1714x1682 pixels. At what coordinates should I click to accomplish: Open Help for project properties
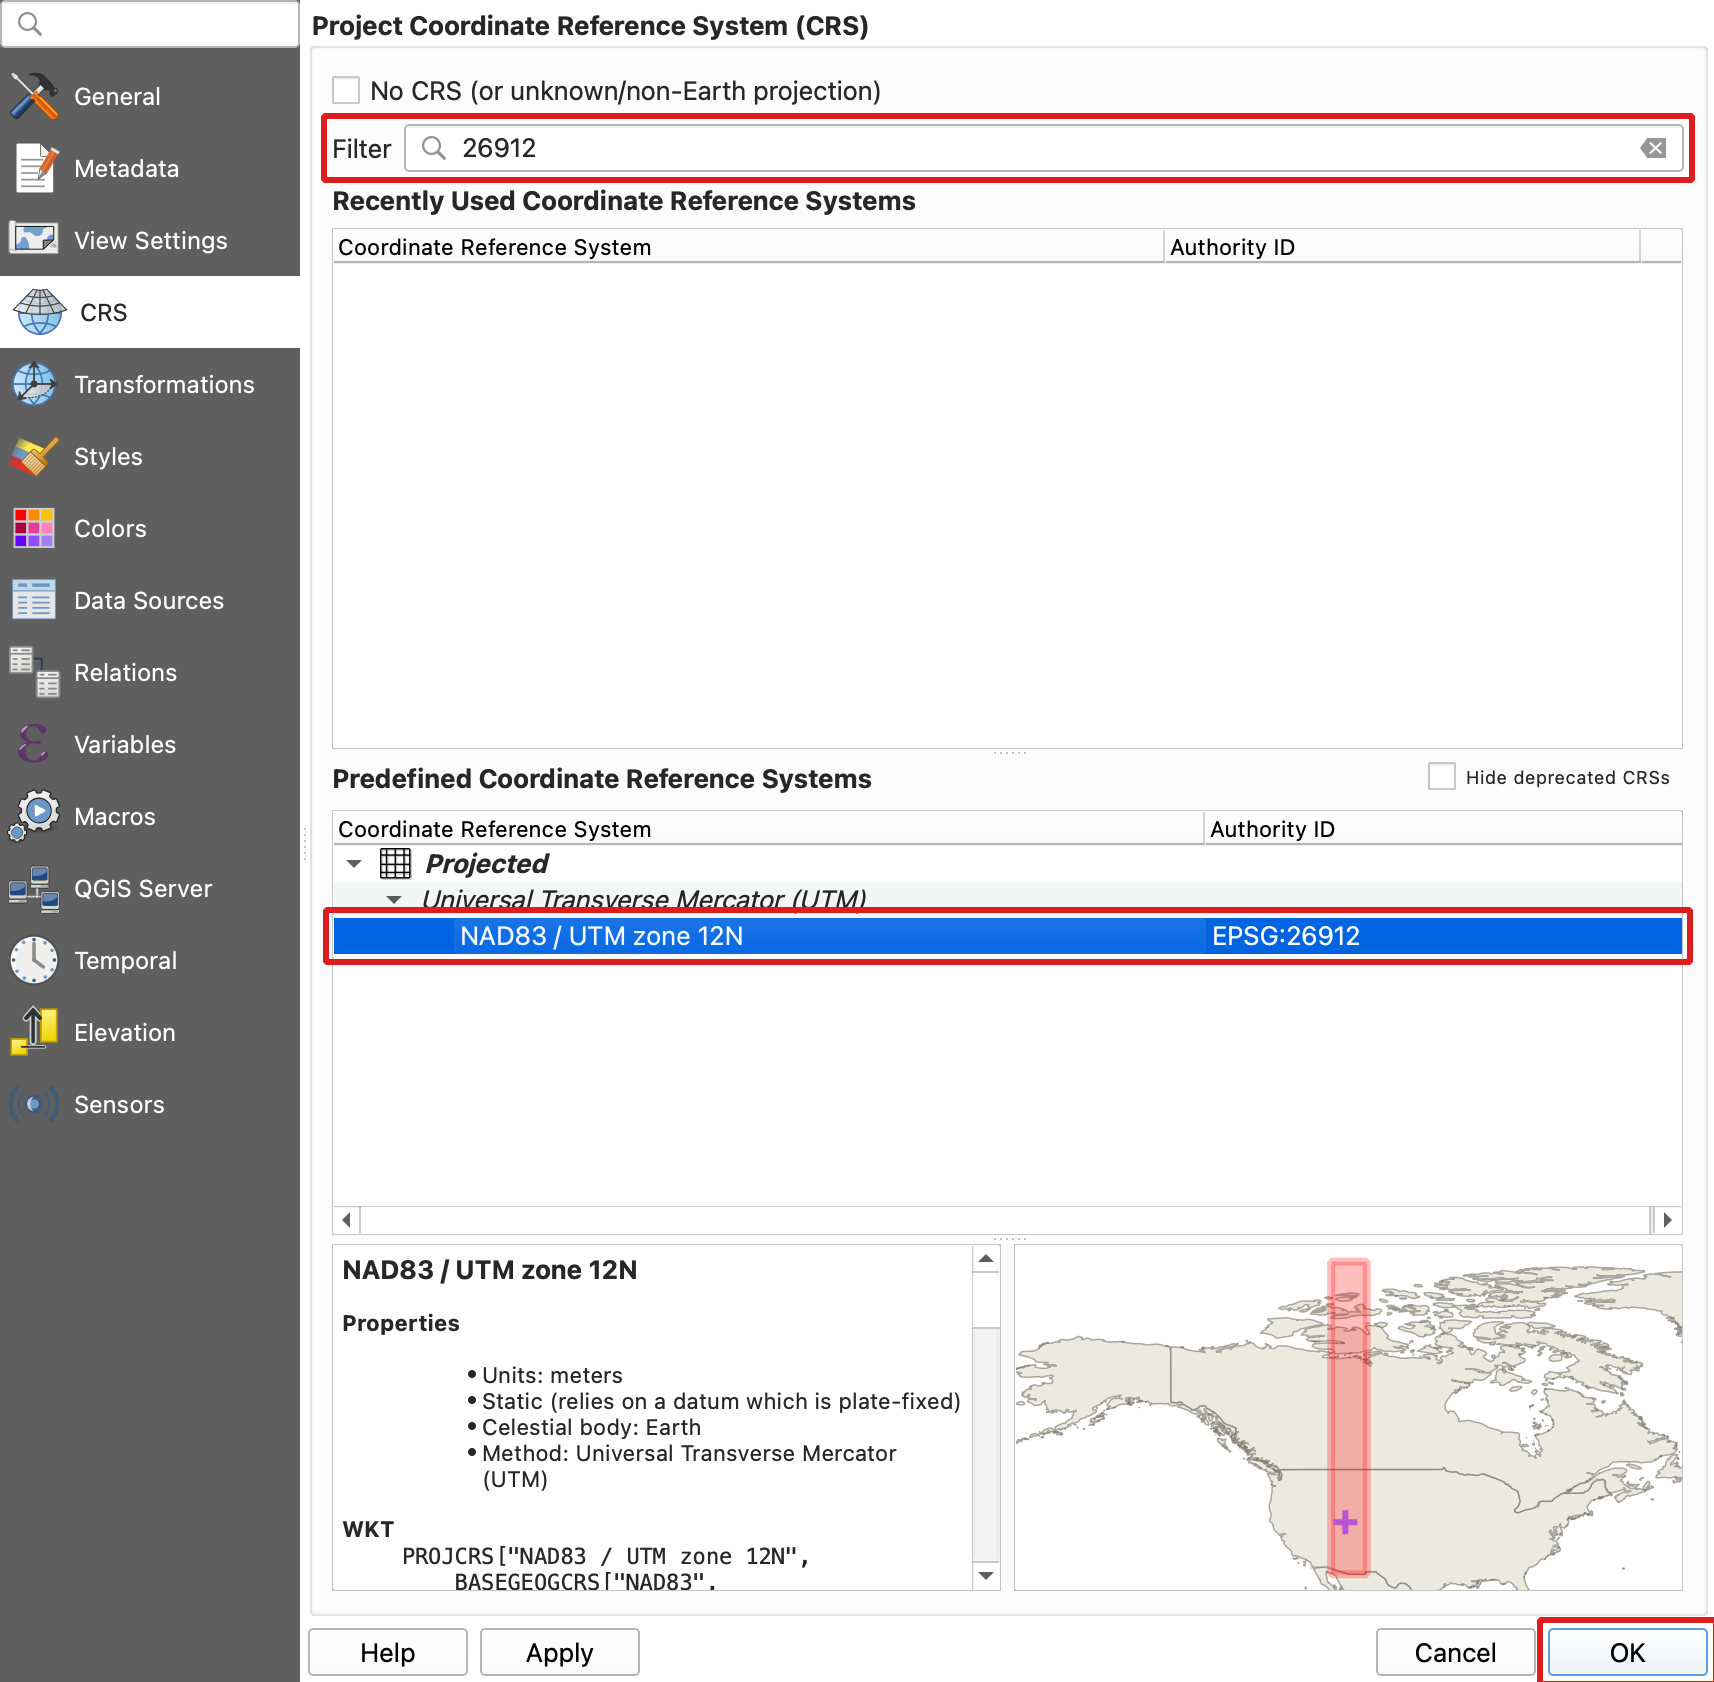point(388,1652)
